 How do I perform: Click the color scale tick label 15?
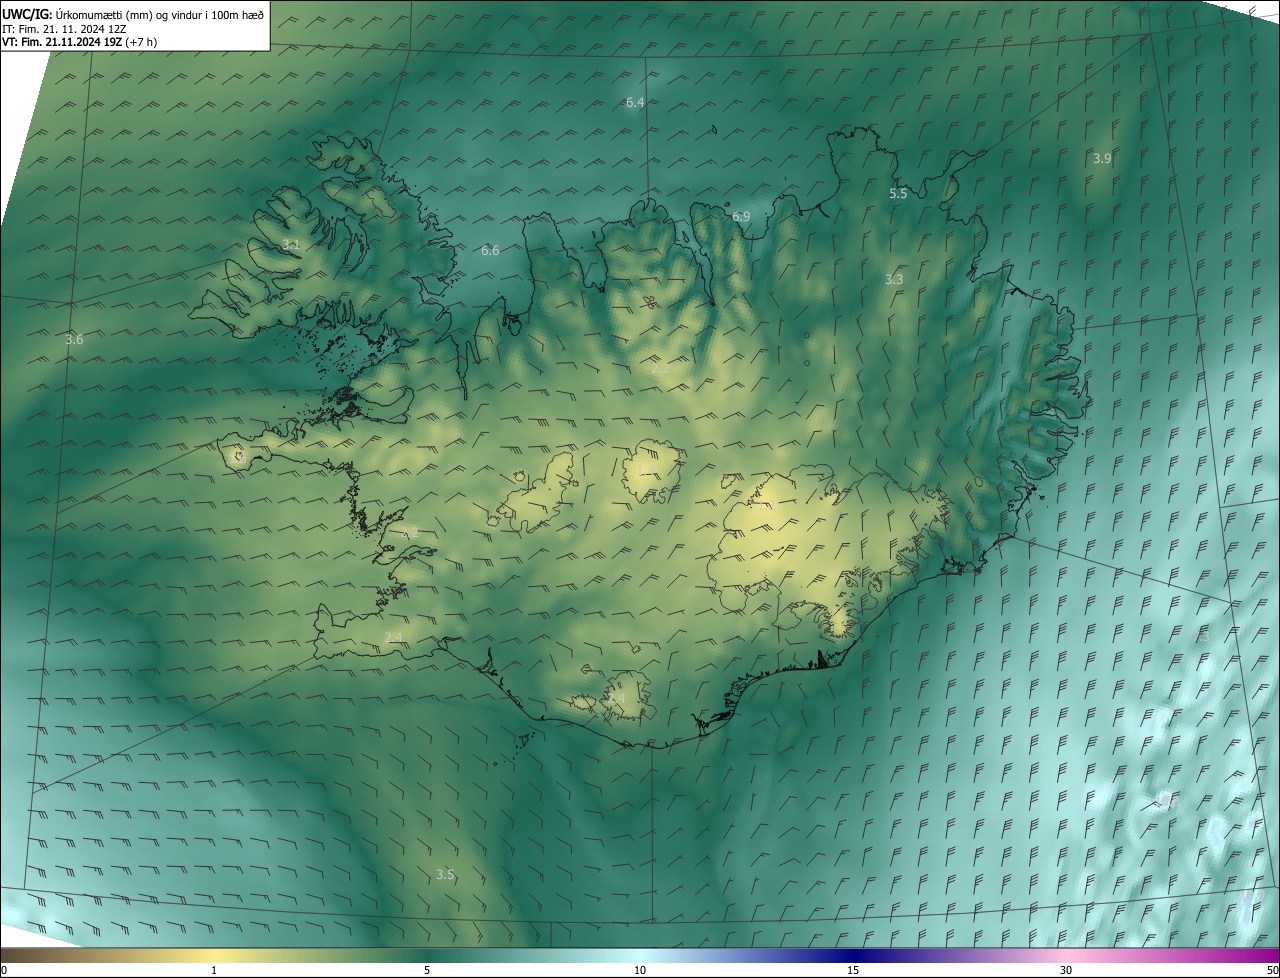click(853, 970)
